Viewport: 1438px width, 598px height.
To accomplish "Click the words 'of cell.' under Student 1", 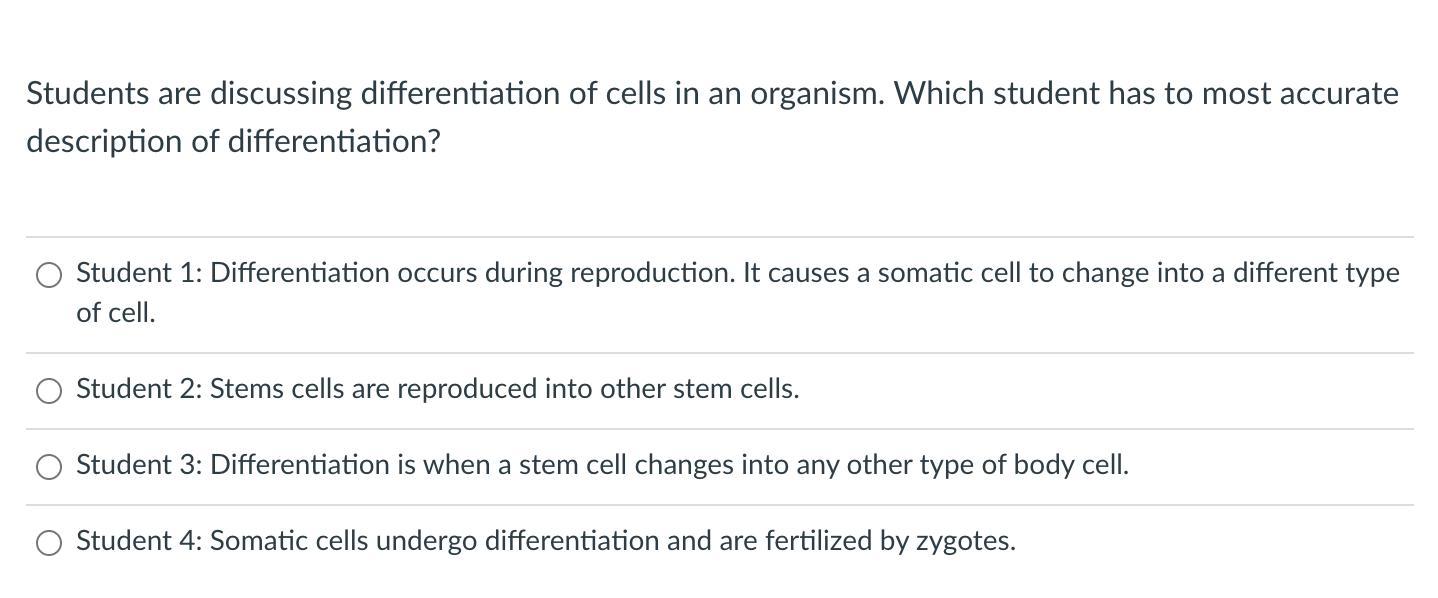I will [116, 313].
